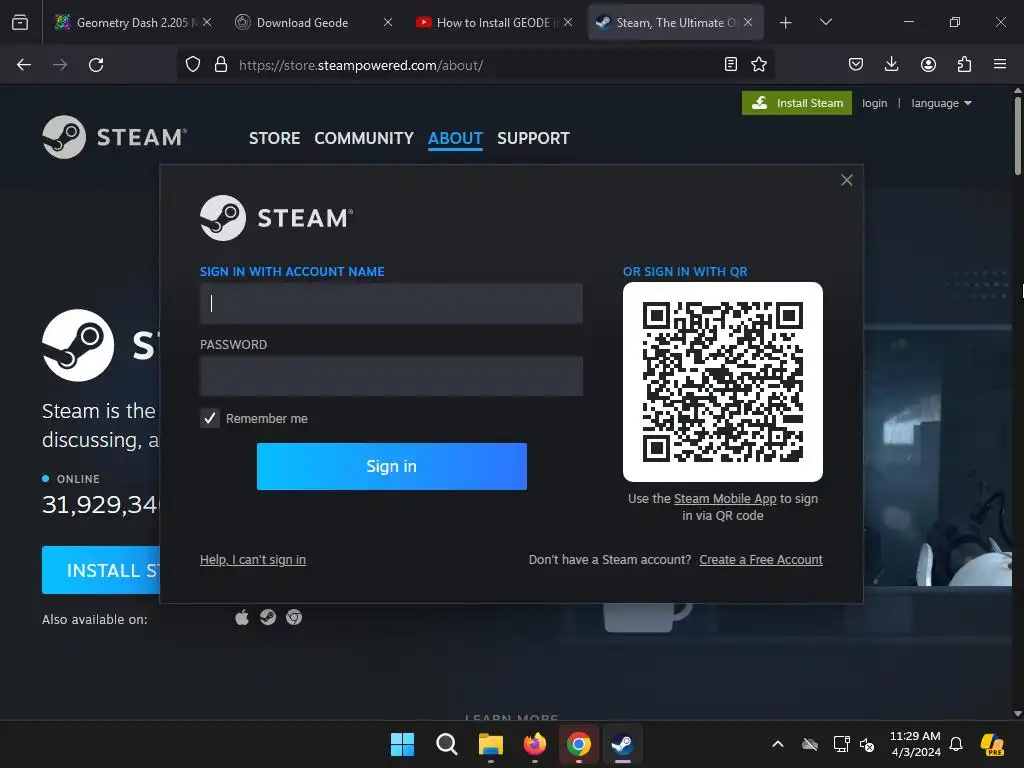Click the green Install Steam button
The image size is (1024, 768).
click(797, 103)
